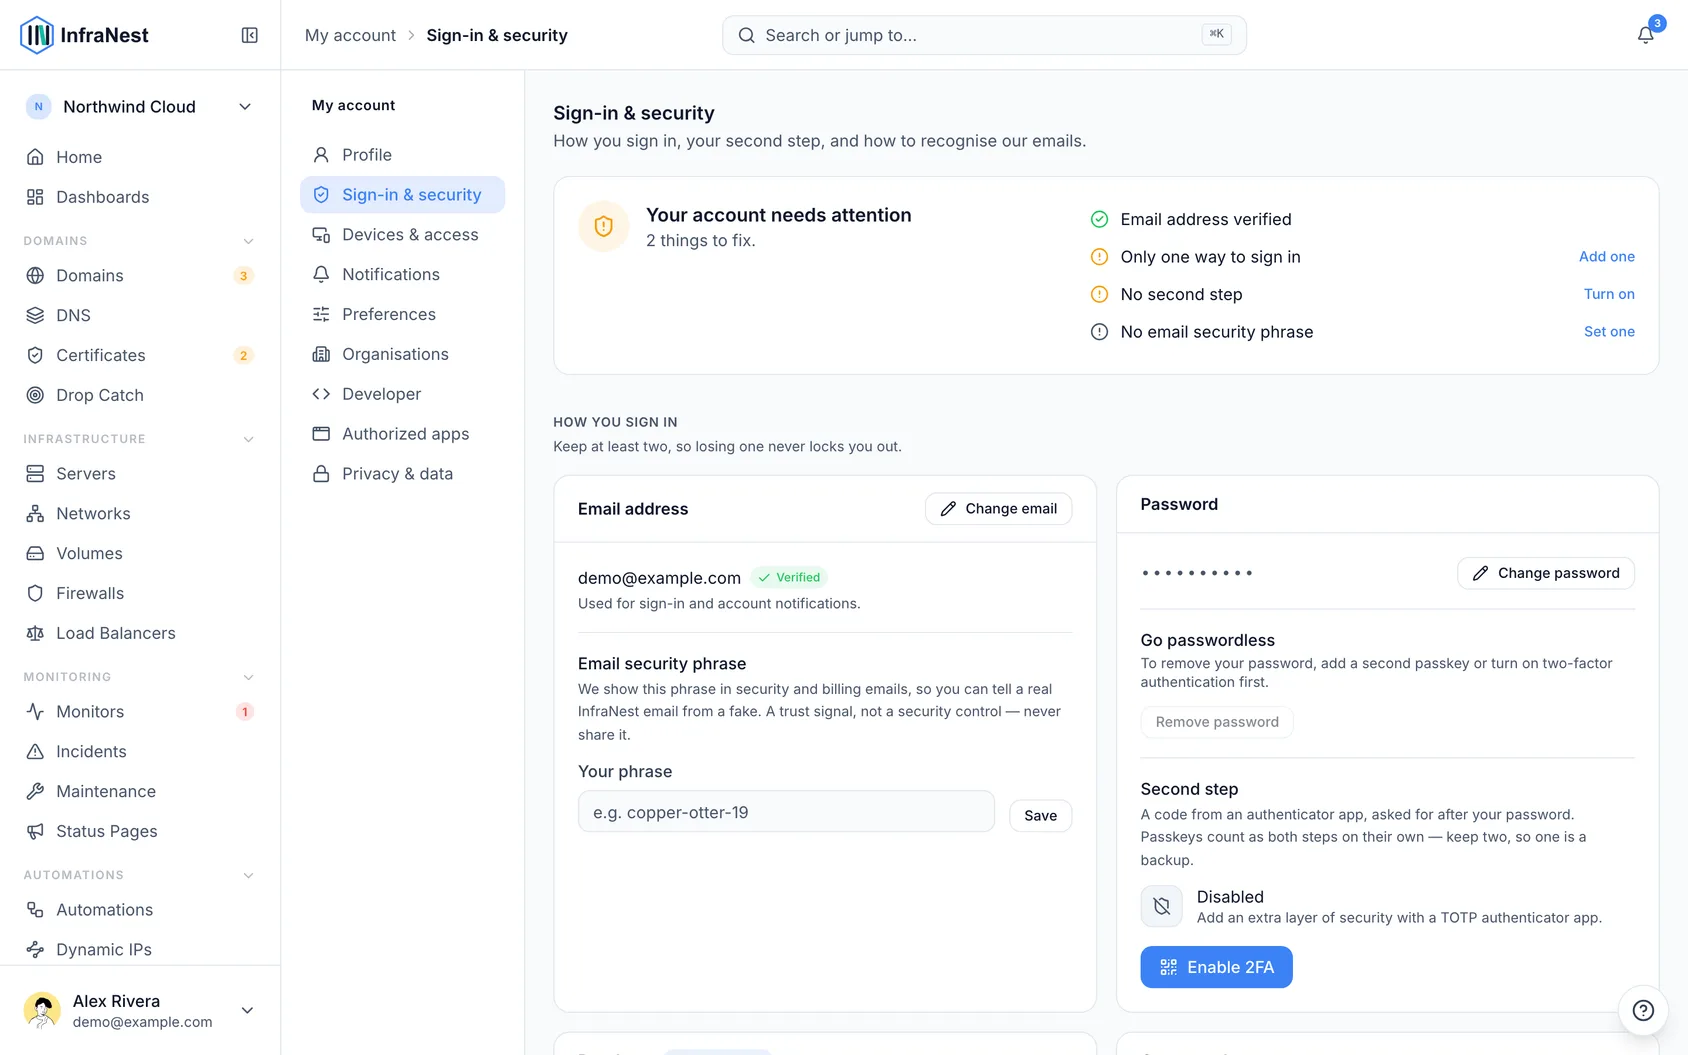Collapse the Automations section chevron

[249, 875]
